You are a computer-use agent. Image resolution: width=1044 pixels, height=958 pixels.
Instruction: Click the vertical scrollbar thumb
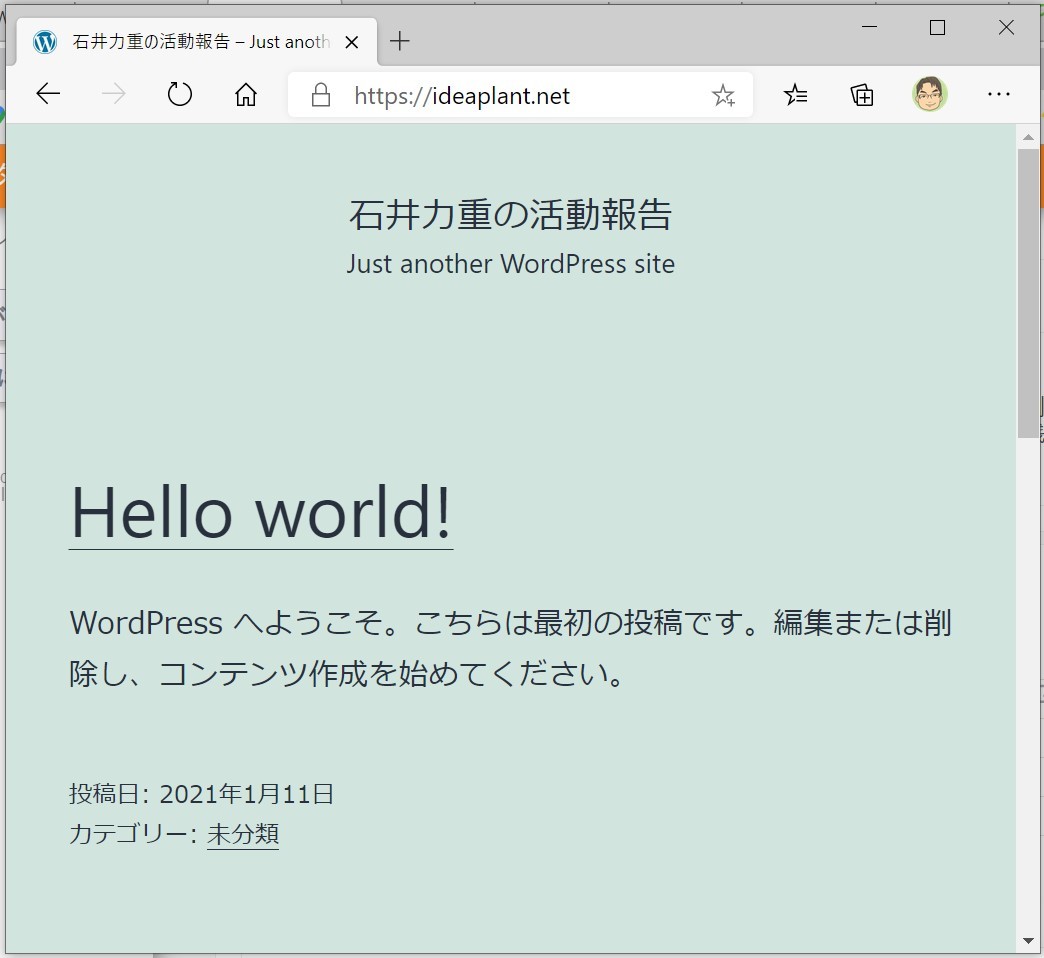point(1028,290)
